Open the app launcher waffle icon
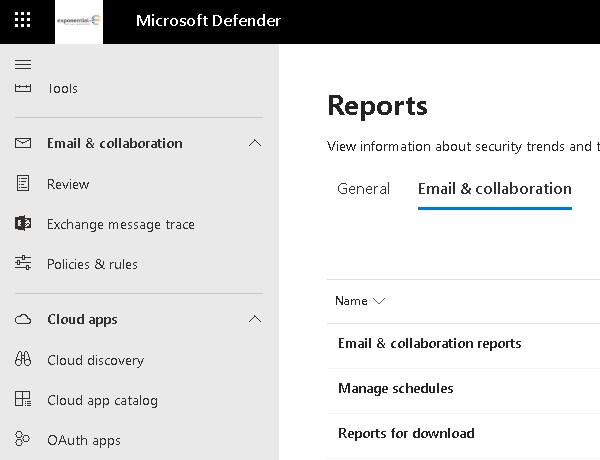The height and width of the screenshot is (460, 600). [23, 21]
